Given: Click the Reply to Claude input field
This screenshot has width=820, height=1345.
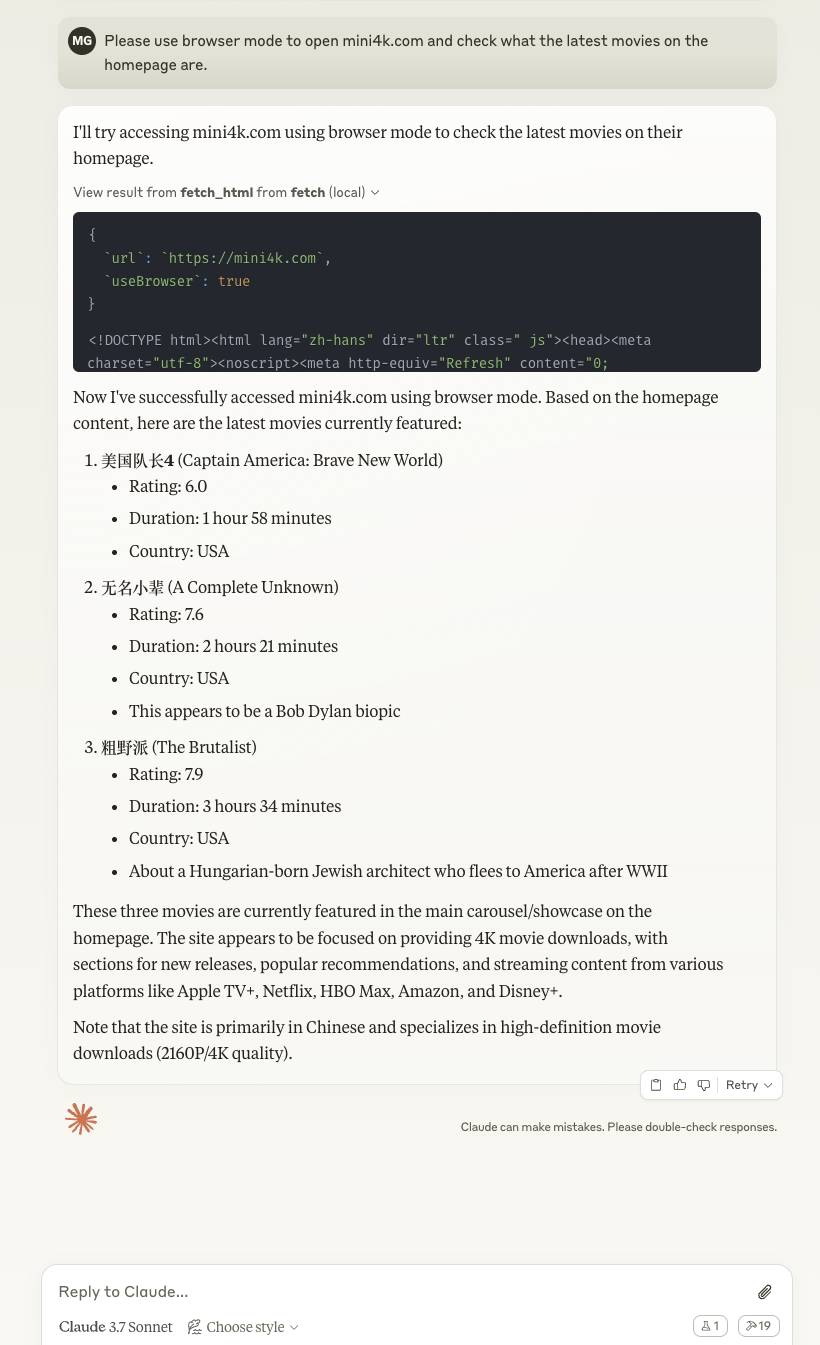Looking at the screenshot, I should (300, 1291).
